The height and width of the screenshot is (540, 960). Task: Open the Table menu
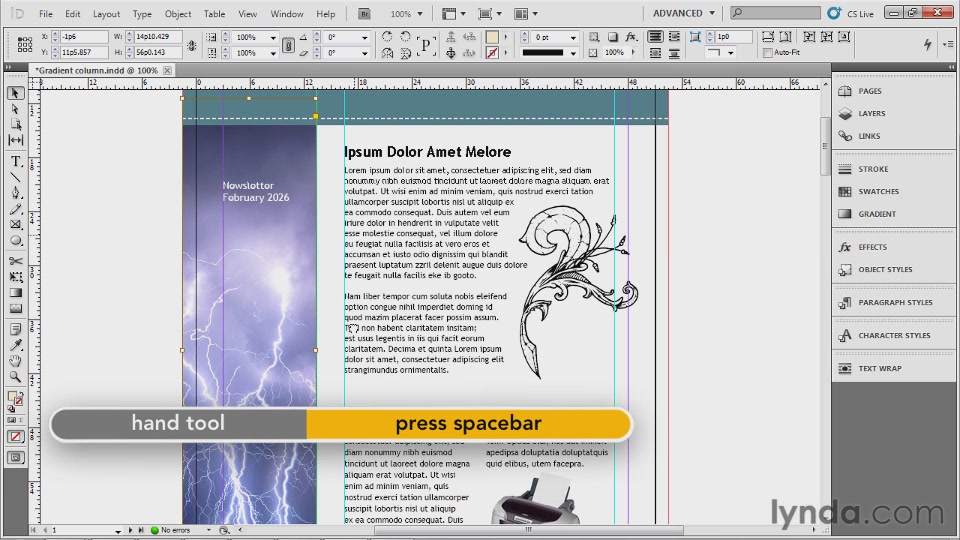coord(214,13)
